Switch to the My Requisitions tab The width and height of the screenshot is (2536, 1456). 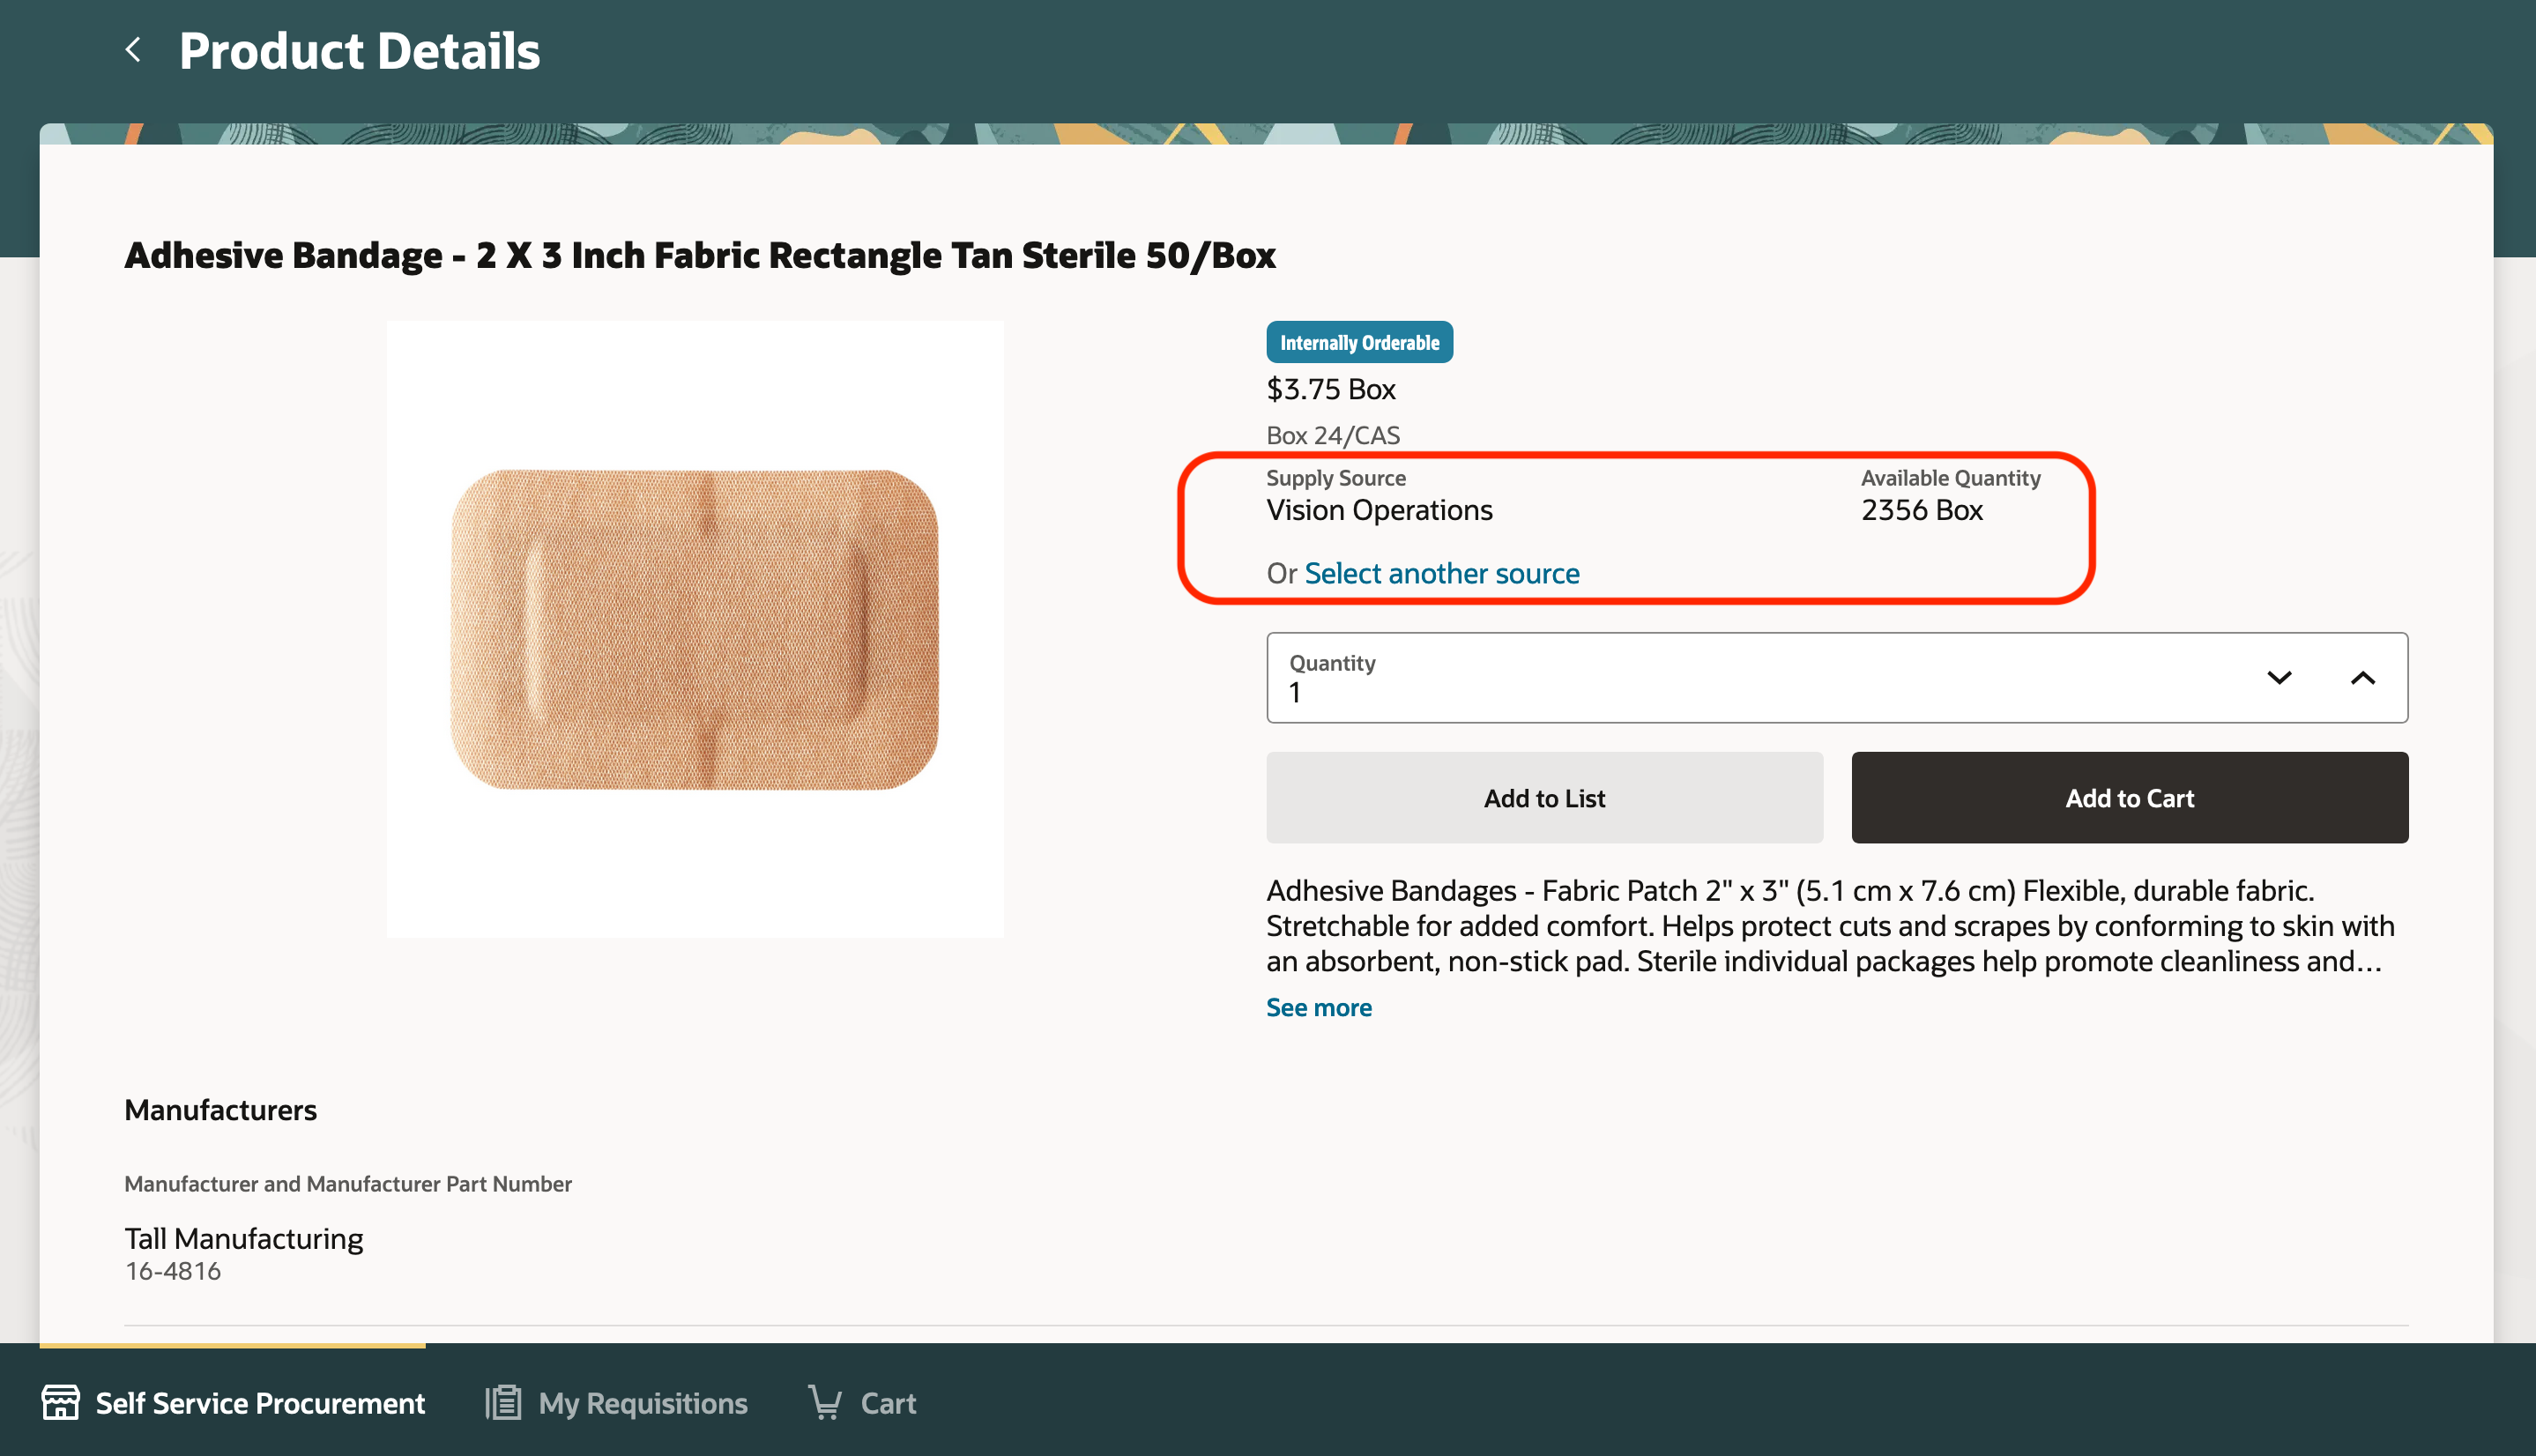click(642, 1403)
